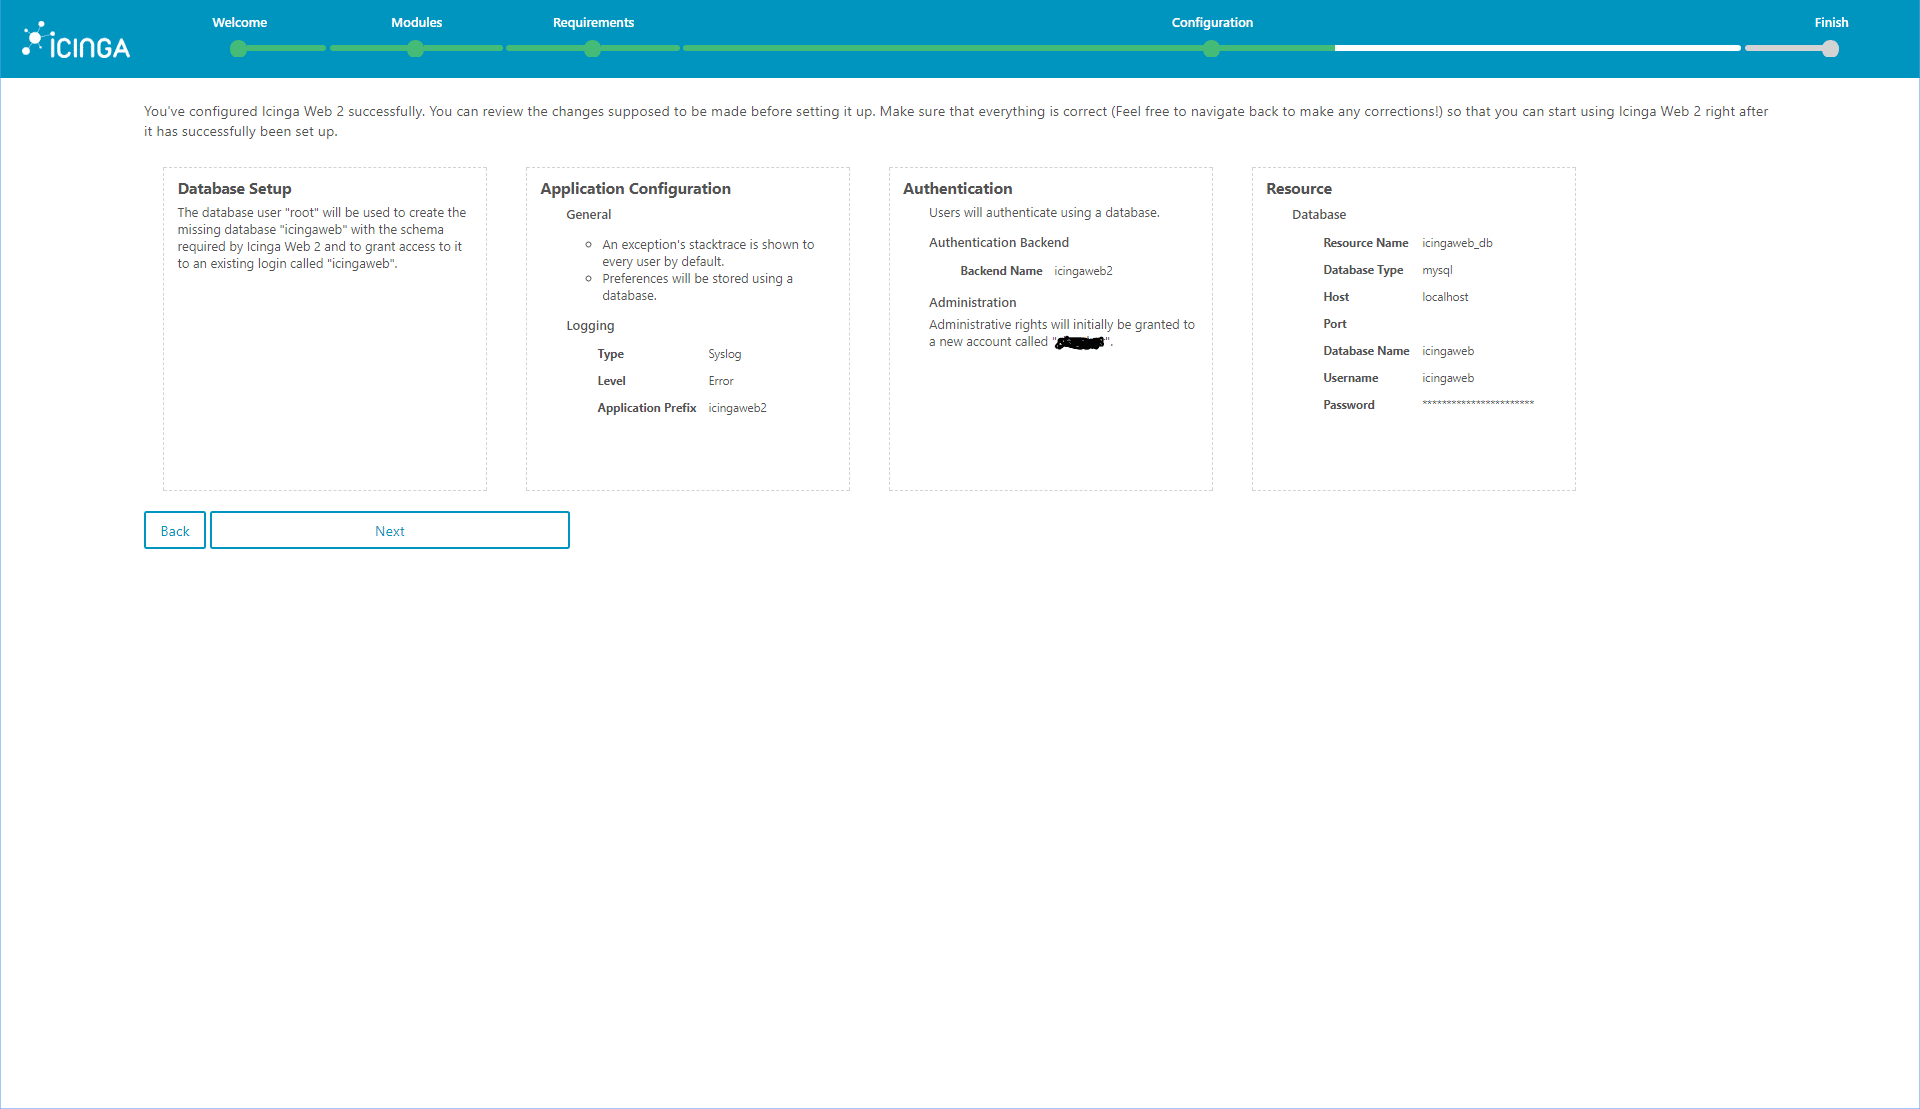The height and width of the screenshot is (1109, 1920).
Task: Click the Resource heading
Action: pos(1298,188)
